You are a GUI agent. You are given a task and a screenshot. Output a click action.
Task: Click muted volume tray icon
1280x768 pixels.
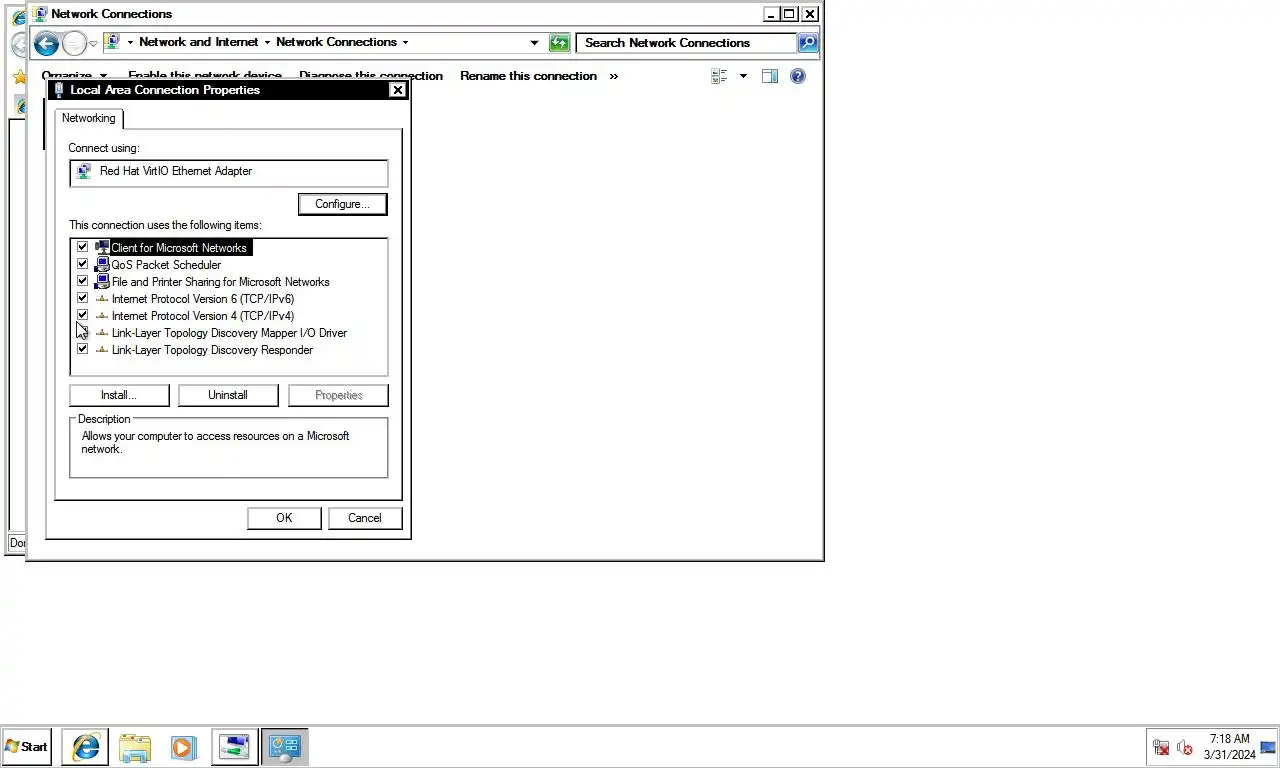point(1185,748)
